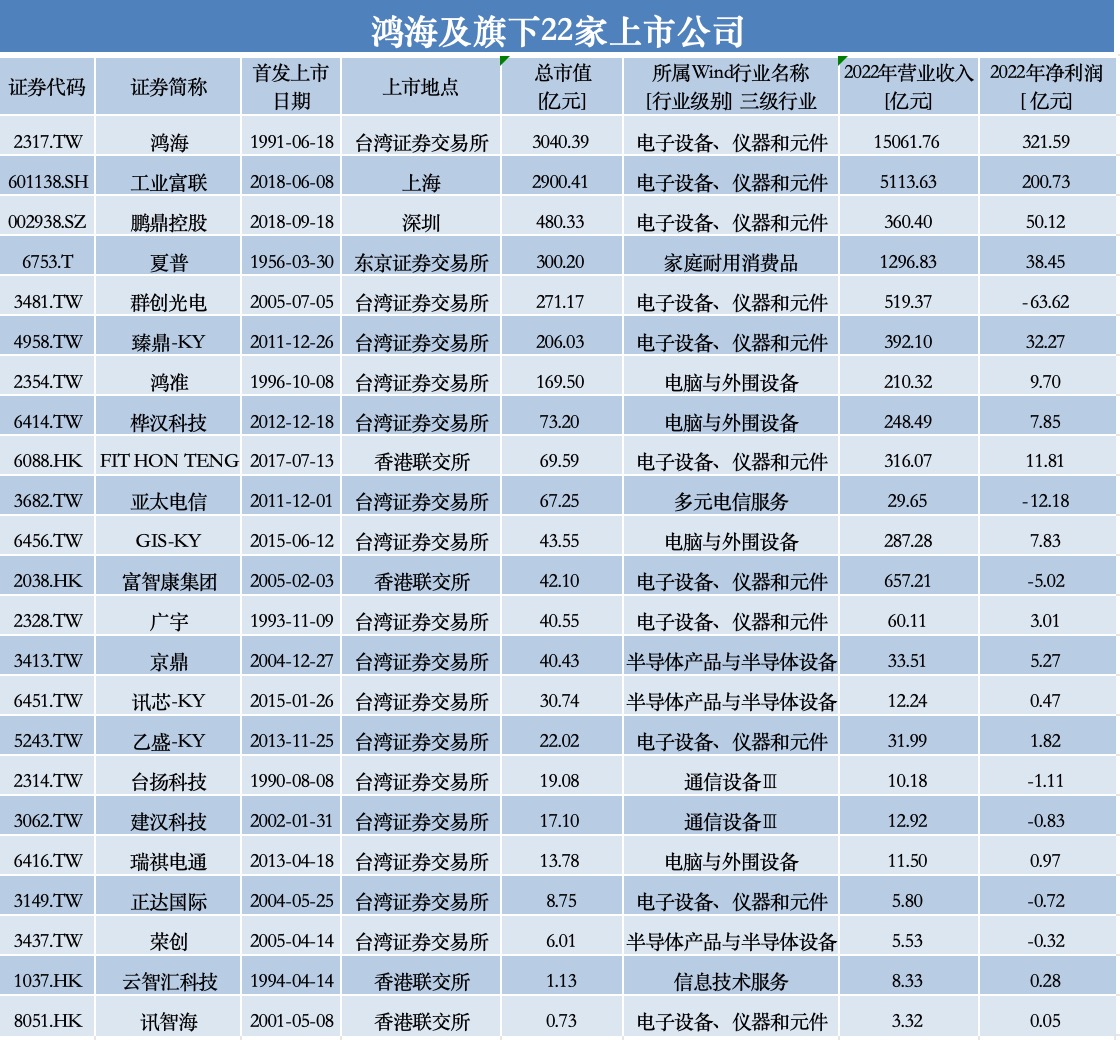The width and height of the screenshot is (1120, 1040).
Task: Click the company name 建汉科技
Action: pos(169,822)
